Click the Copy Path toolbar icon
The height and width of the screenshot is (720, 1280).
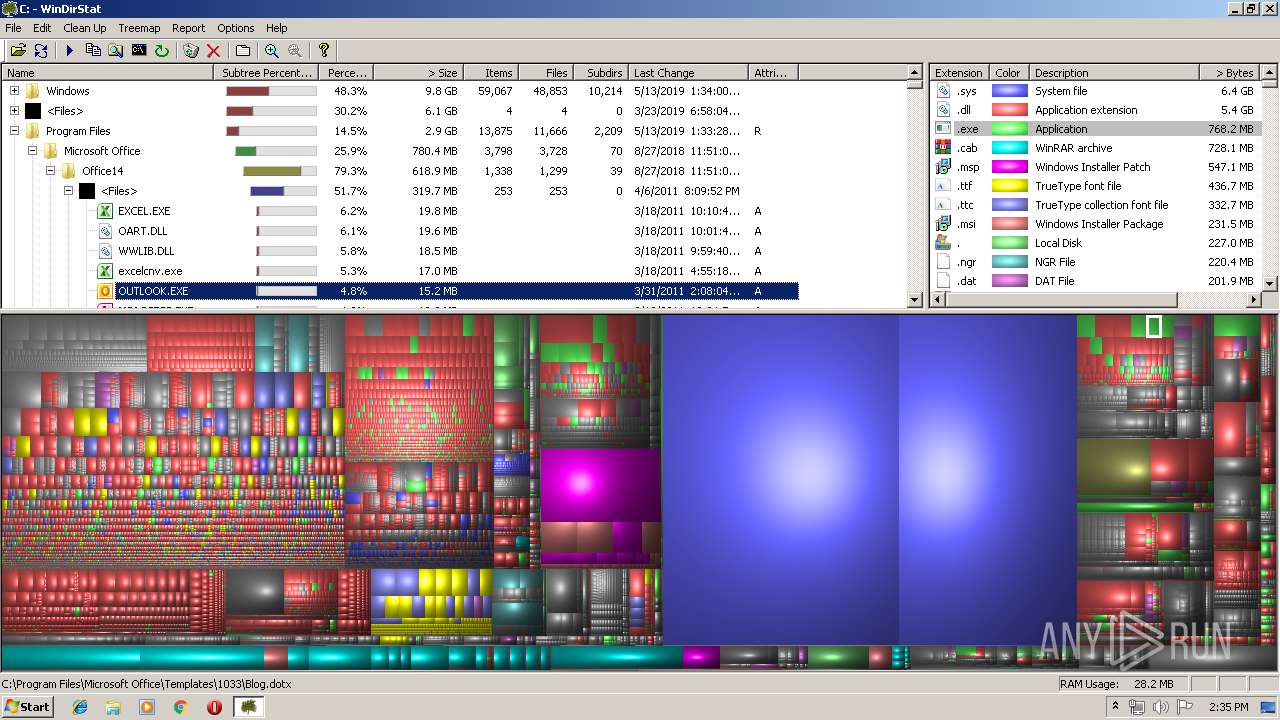coord(93,50)
